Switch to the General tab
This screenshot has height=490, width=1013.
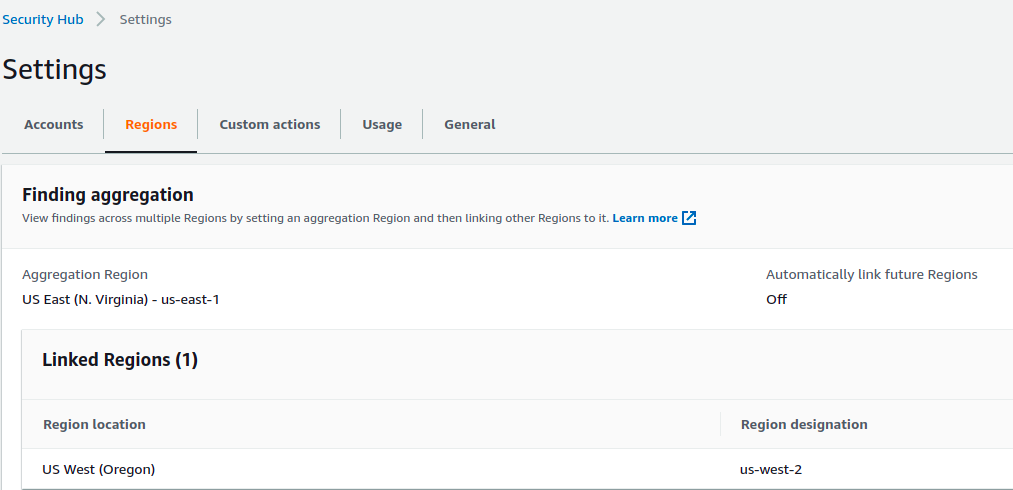tap(470, 125)
